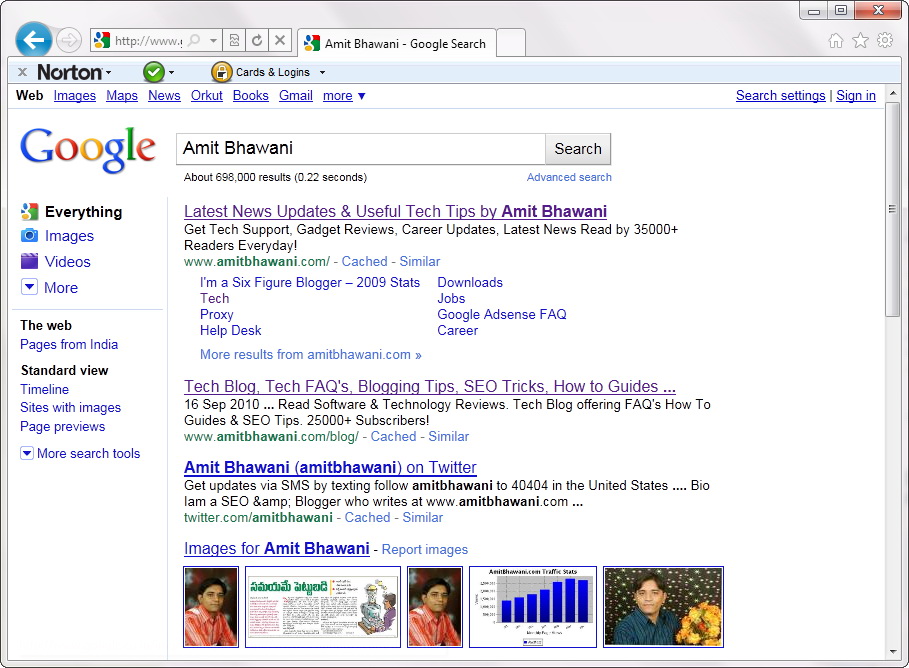The width and height of the screenshot is (909, 668).
Task: Click the traffic stats bar chart thumbnail
Action: 532,606
